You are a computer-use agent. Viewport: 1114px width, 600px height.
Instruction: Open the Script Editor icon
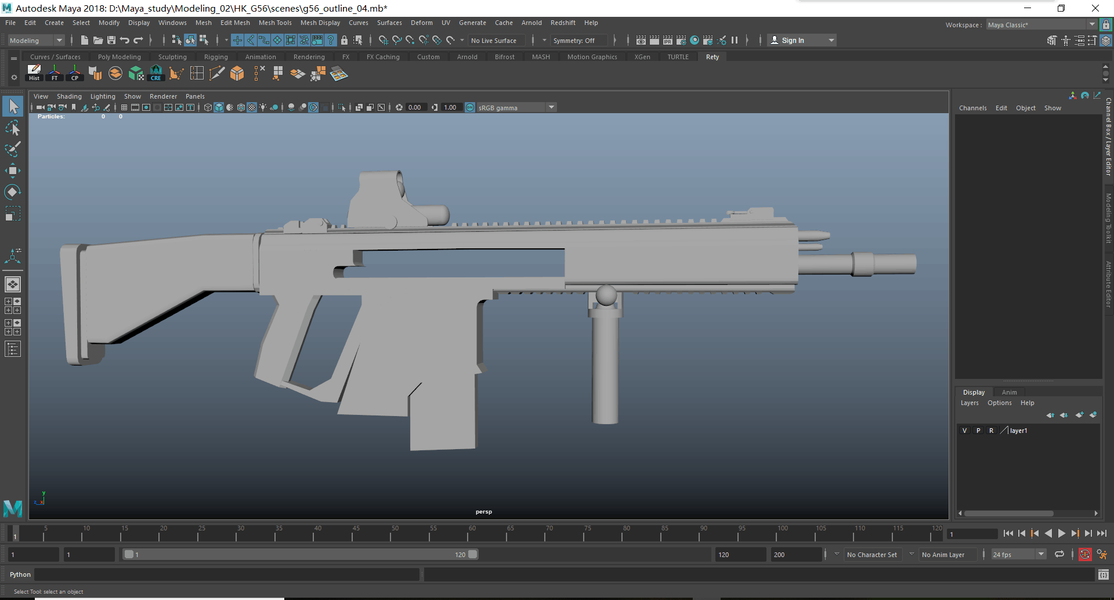[1103, 574]
